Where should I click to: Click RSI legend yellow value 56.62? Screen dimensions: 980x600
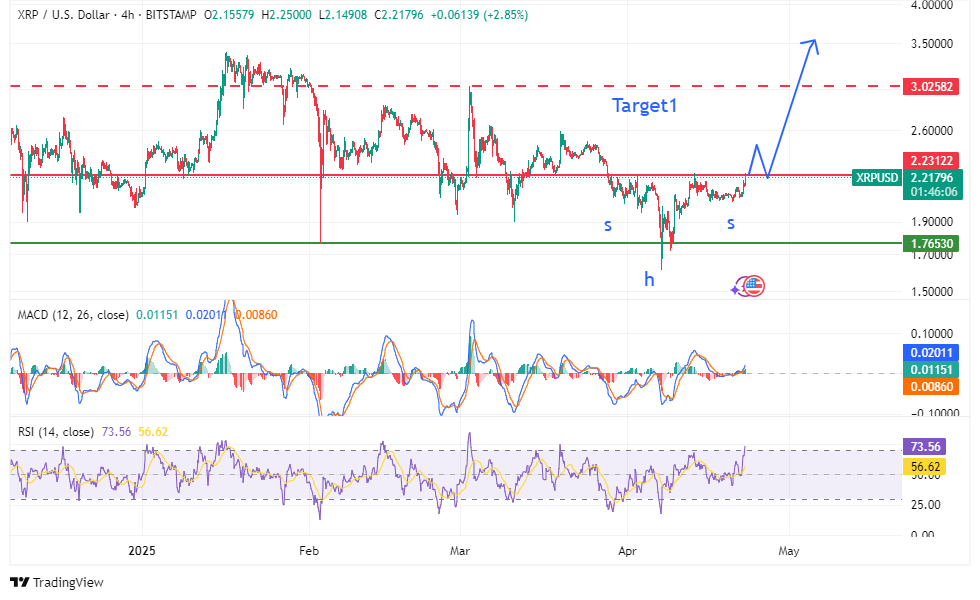(153, 432)
